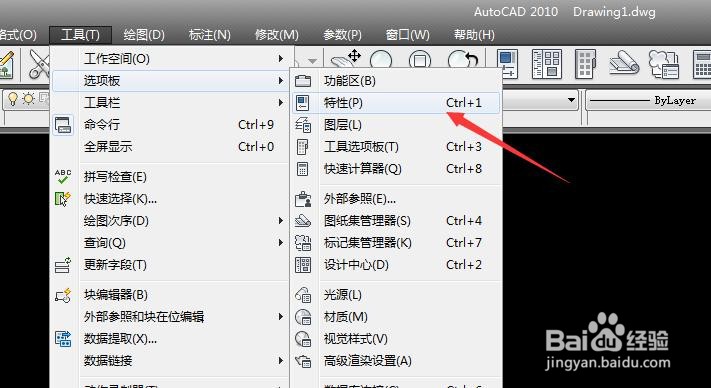Expand the 工具栏 toolbars submenu
This screenshot has height=388, width=711.
(170, 103)
